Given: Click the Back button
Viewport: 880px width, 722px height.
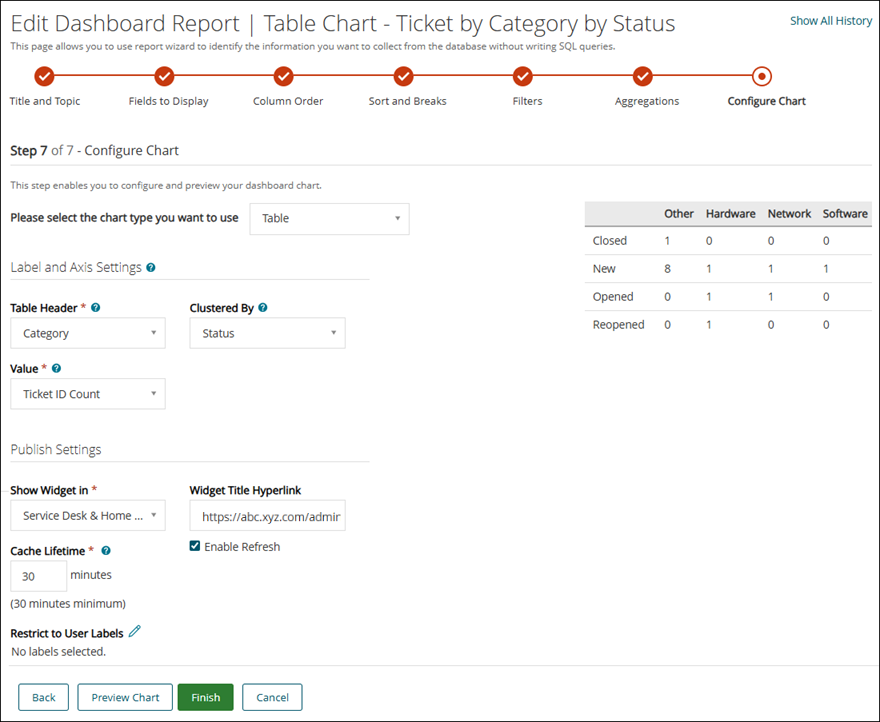Looking at the screenshot, I should [x=44, y=697].
